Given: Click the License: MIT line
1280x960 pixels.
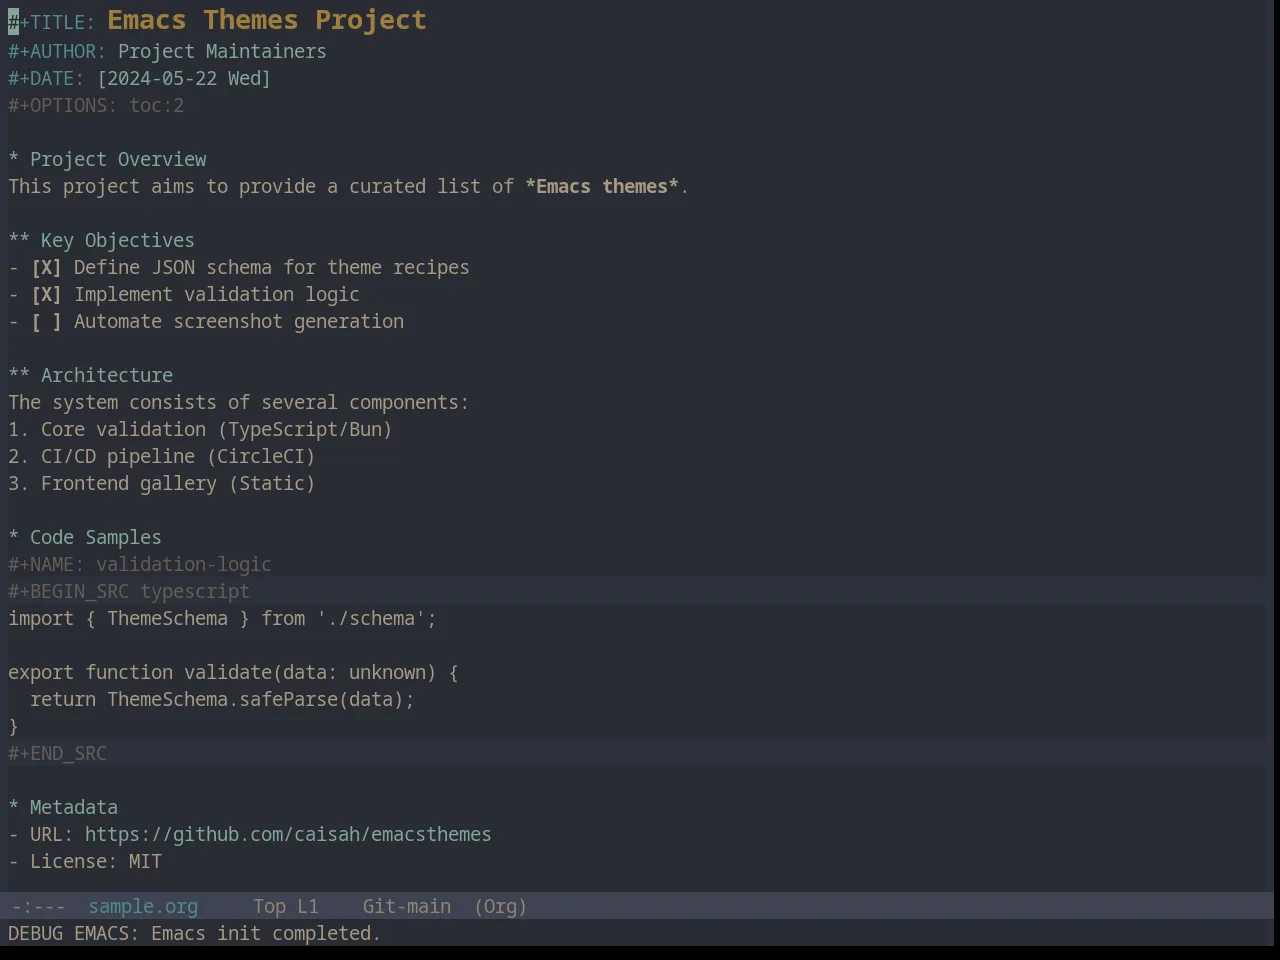Looking at the screenshot, I should 85,862.
